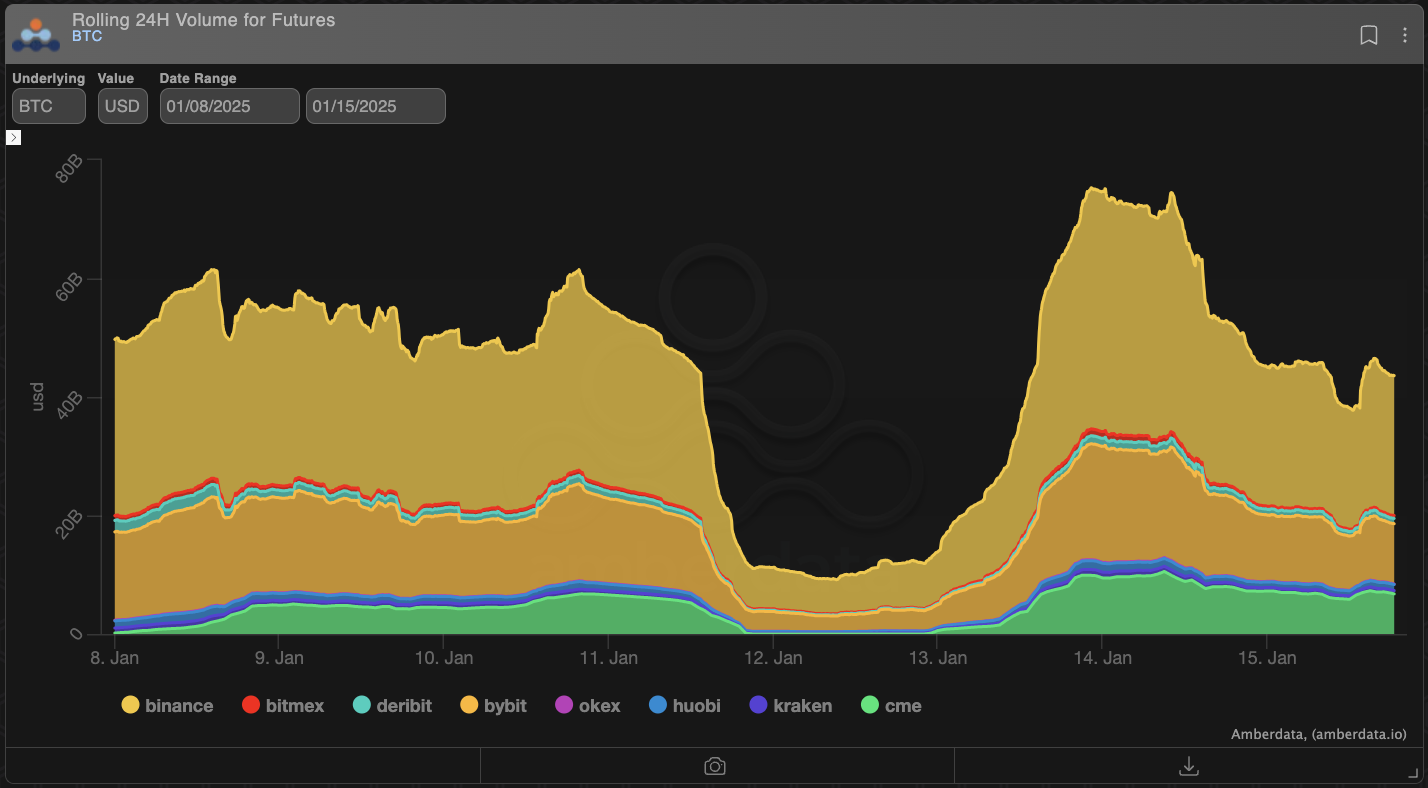Click the 01/15/2025 end date field
The image size is (1428, 788).
[x=375, y=105]
